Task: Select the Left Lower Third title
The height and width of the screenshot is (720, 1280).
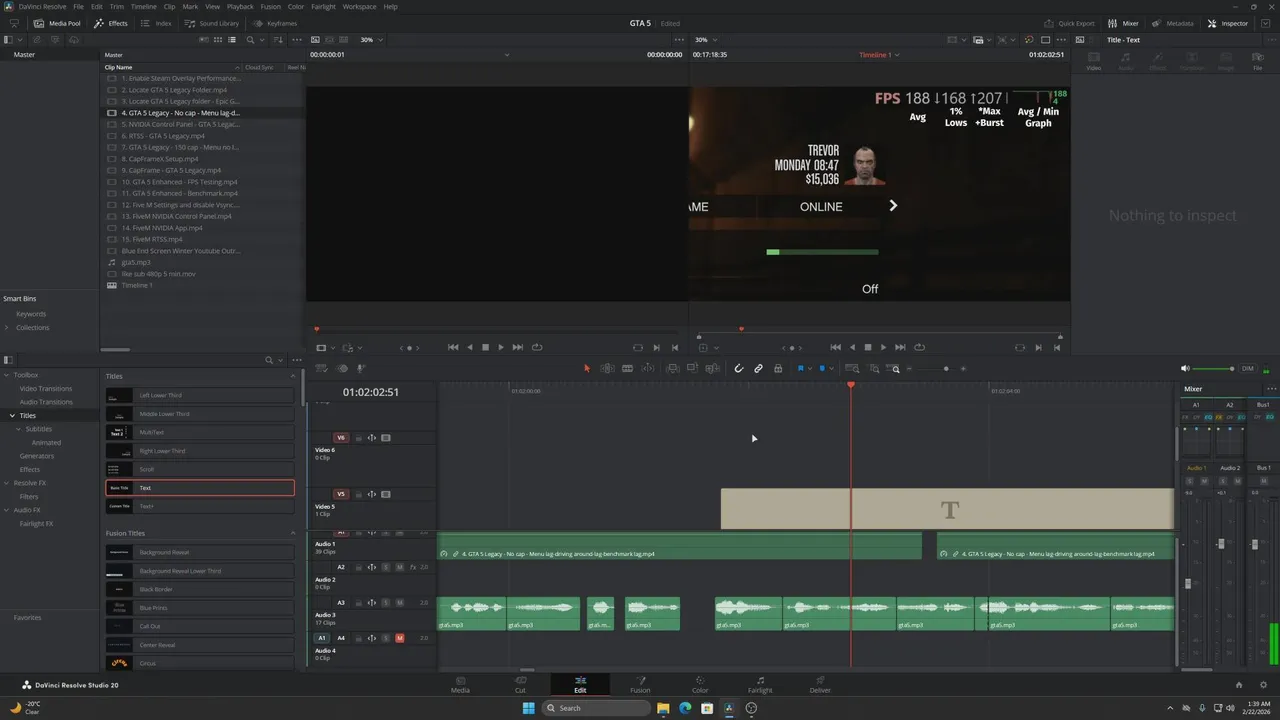Action: (x=200, y=395)
